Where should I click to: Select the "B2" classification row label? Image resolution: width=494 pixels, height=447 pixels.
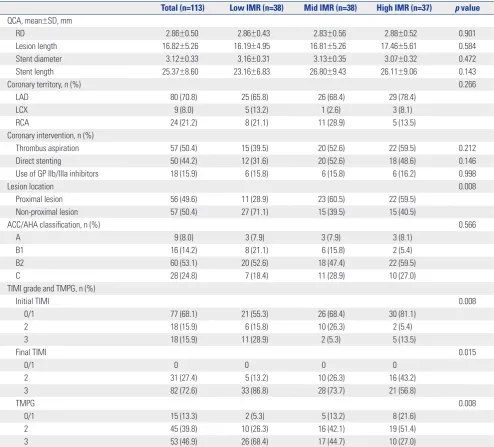19,263
